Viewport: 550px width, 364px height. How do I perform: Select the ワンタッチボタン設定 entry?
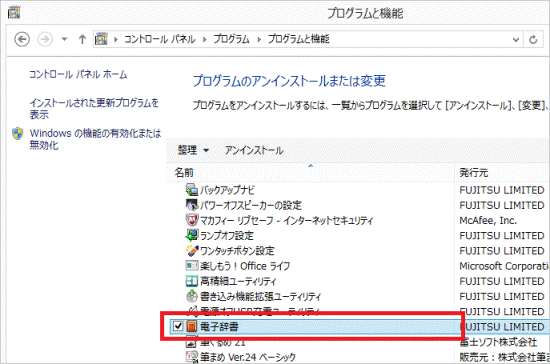click(x=237, y=250)
